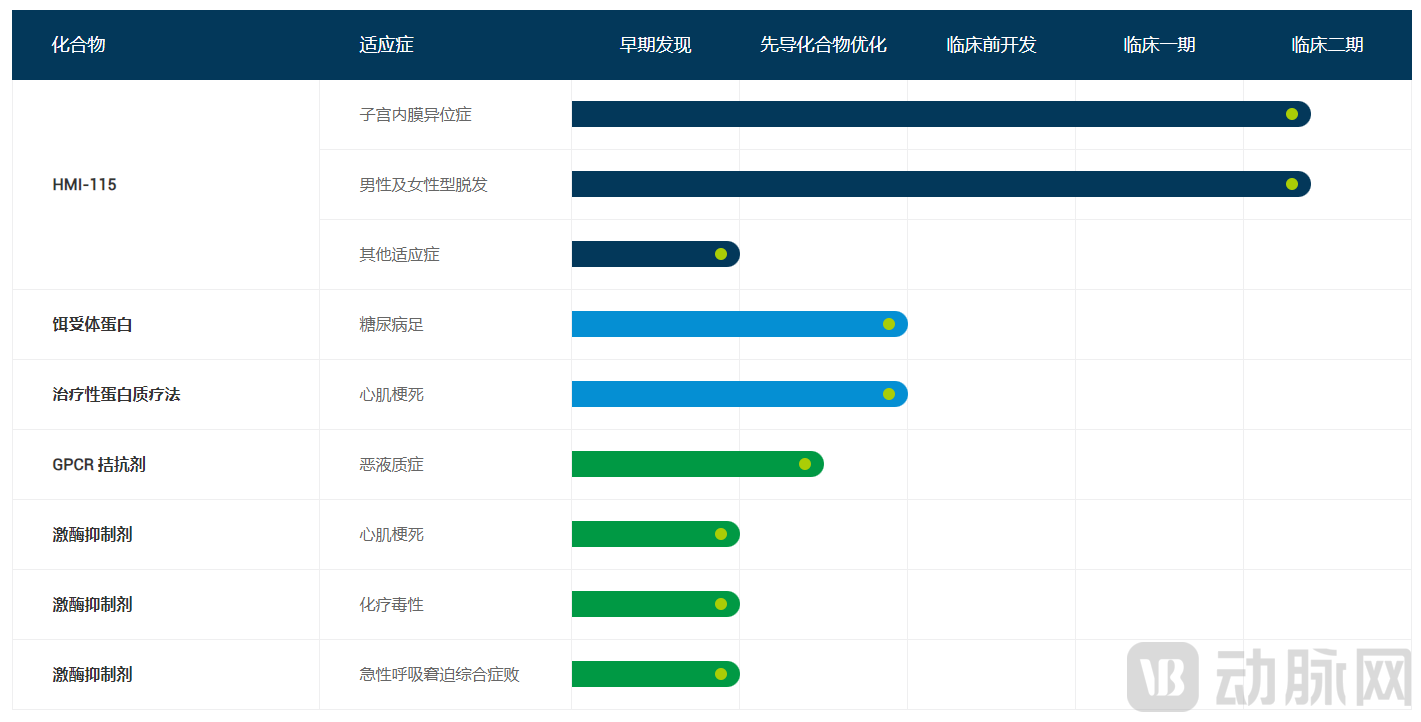
Task: Open the HMI-115 compound label
Action: click(x=84, y=185)
